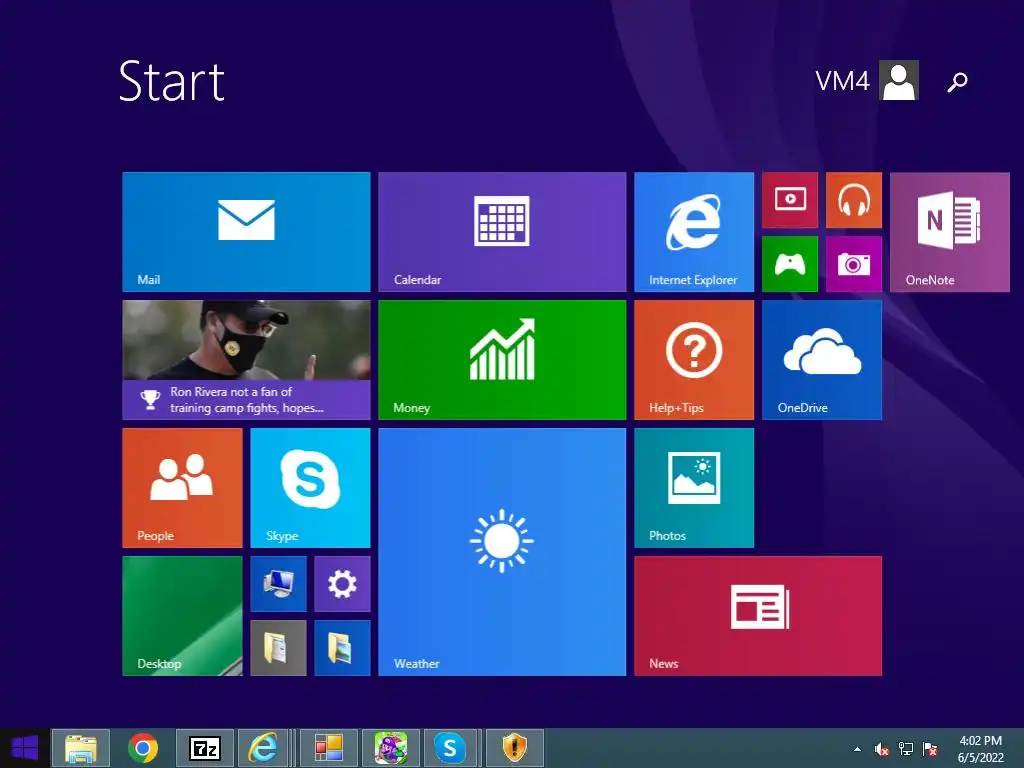Launch the OneNote tile
Viewport: 1024px width, 768px height.
point(950,232)
